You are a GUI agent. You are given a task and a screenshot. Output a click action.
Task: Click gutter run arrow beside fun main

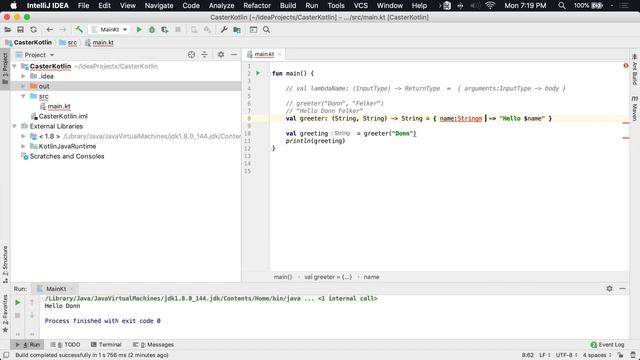[258, 73]
